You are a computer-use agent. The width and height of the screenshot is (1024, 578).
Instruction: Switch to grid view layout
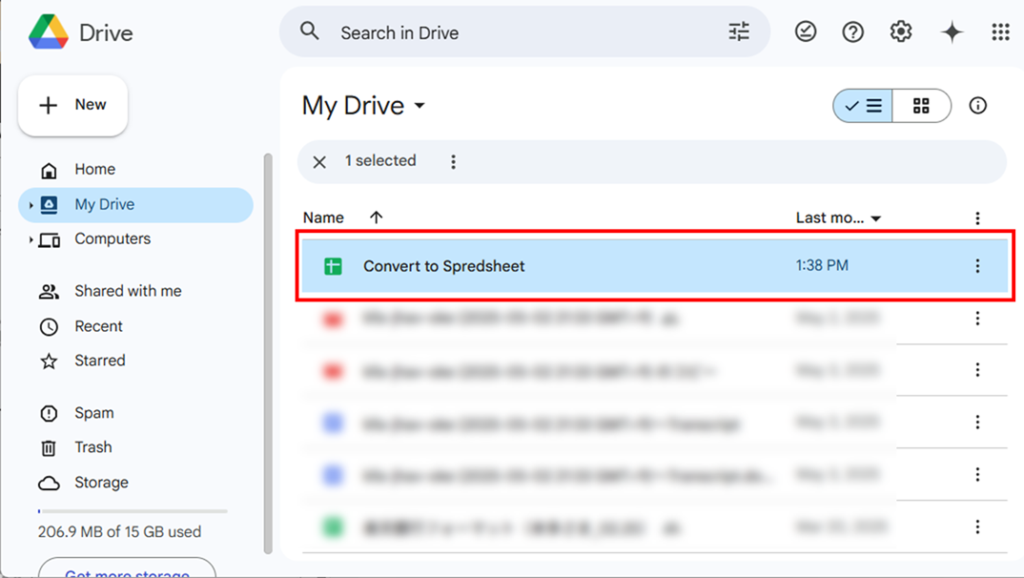pos(920,105)
